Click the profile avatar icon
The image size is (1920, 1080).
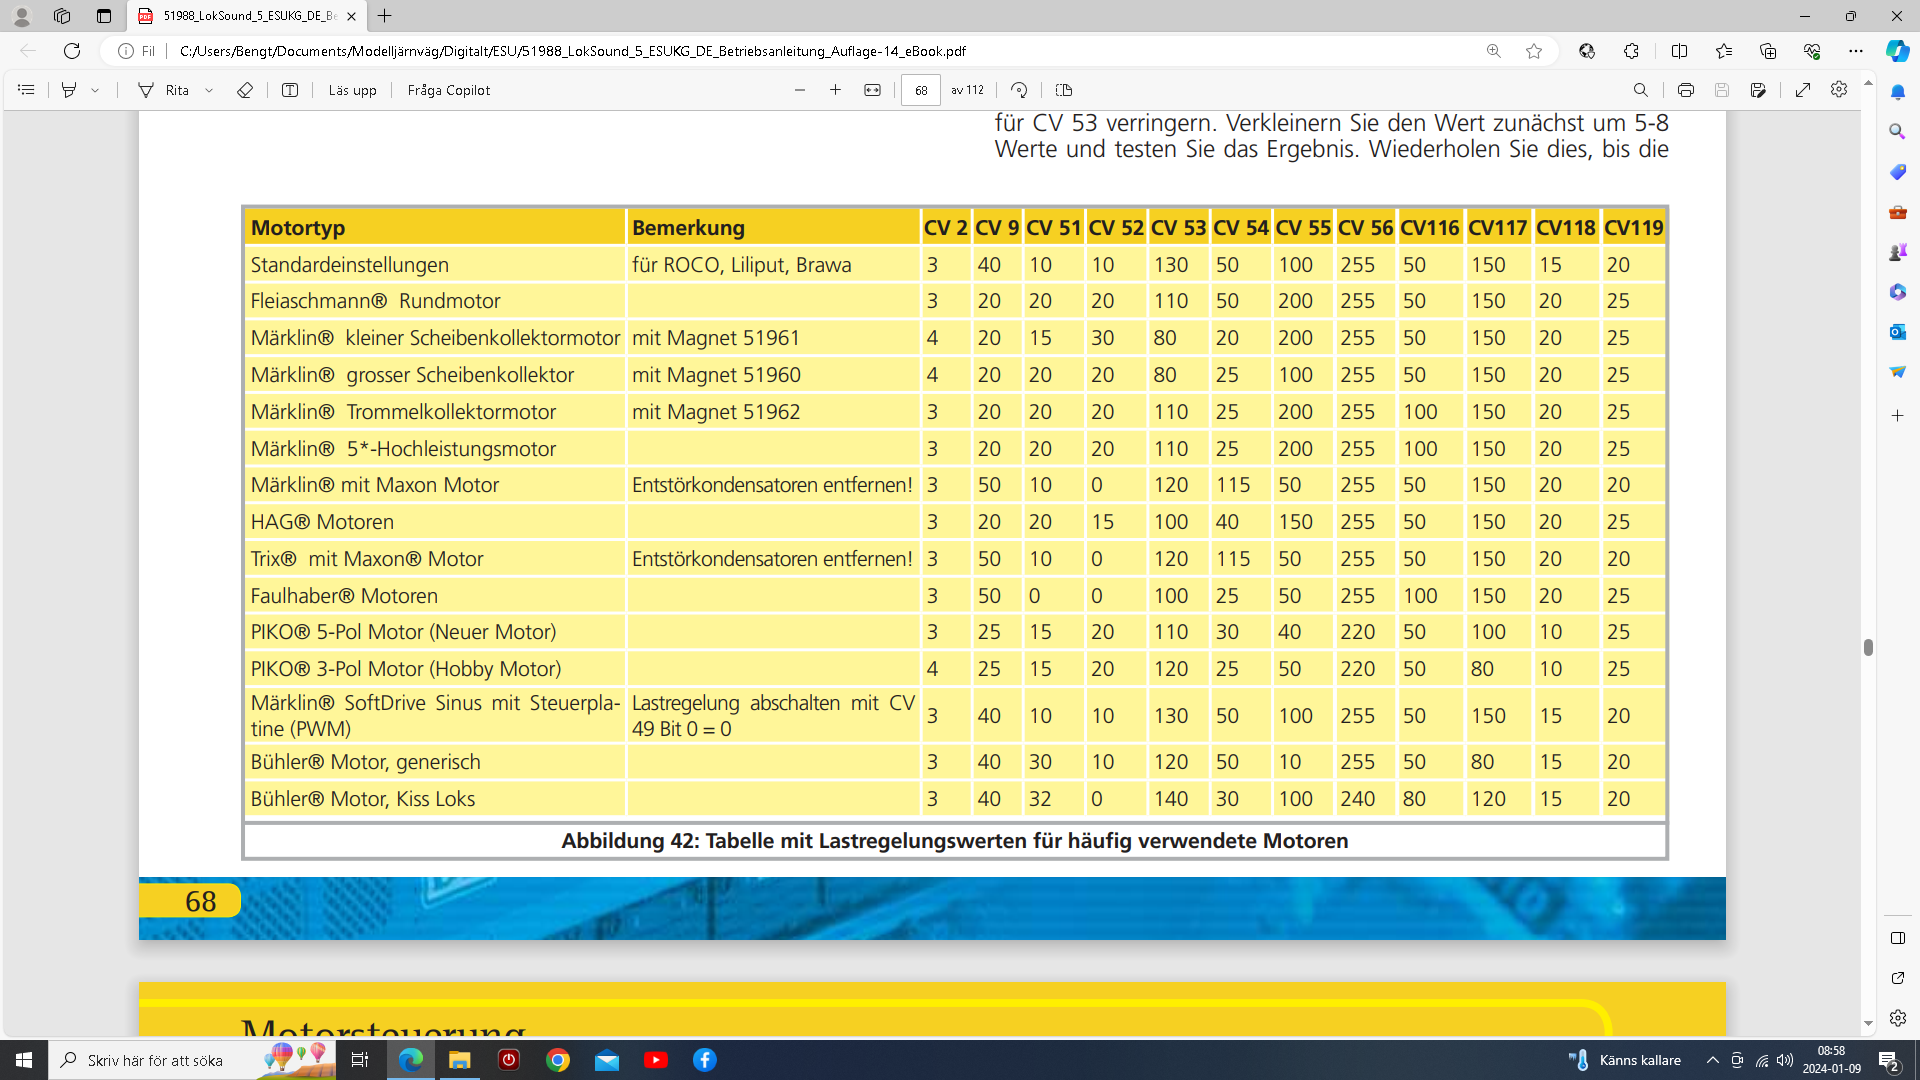[x=21, y=16]
